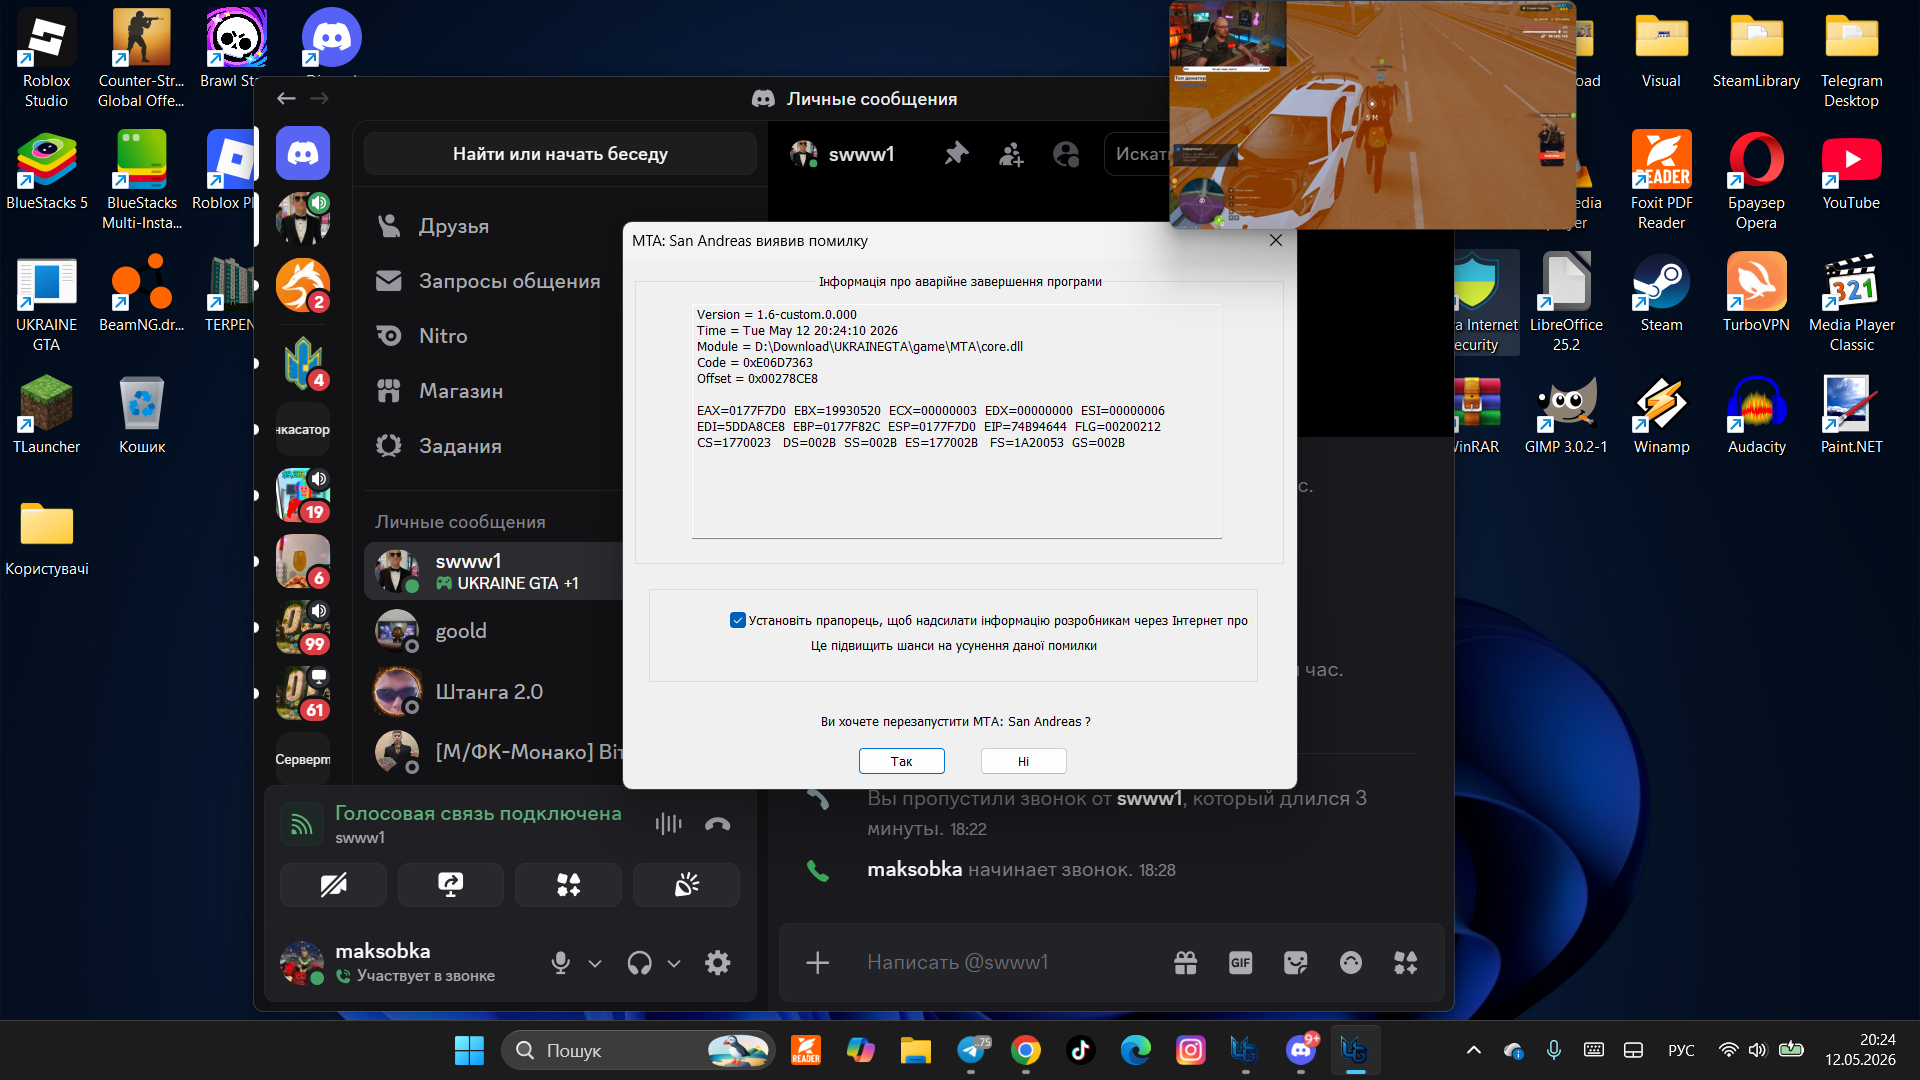Select Paint.NET desktop shortcut
1920x1080 pixels.
pyautogui.click(x=1851, y=416)
